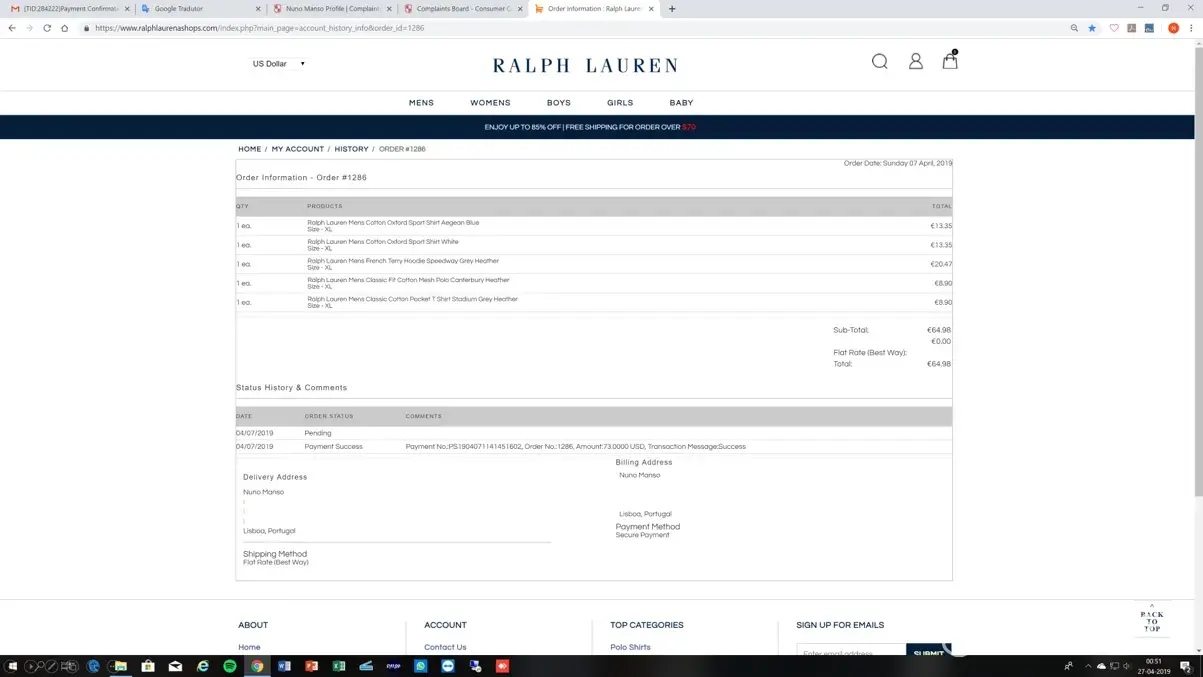This screenshot has height=677, width=1203.
Task: Open the WOMENS navigation menu
Action: coord(490,103)
